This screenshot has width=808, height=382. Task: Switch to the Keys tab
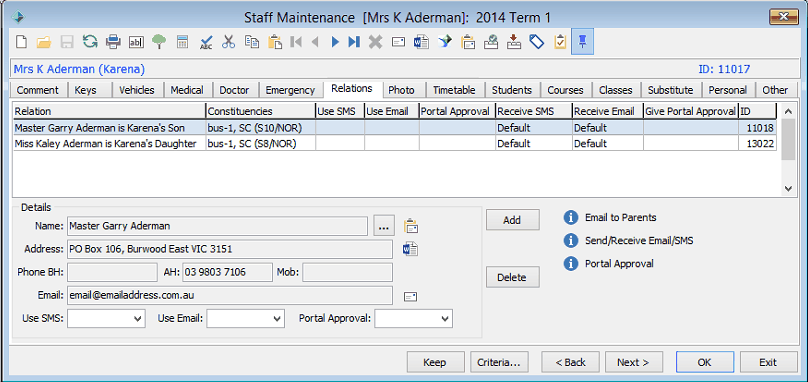[86, 90]
